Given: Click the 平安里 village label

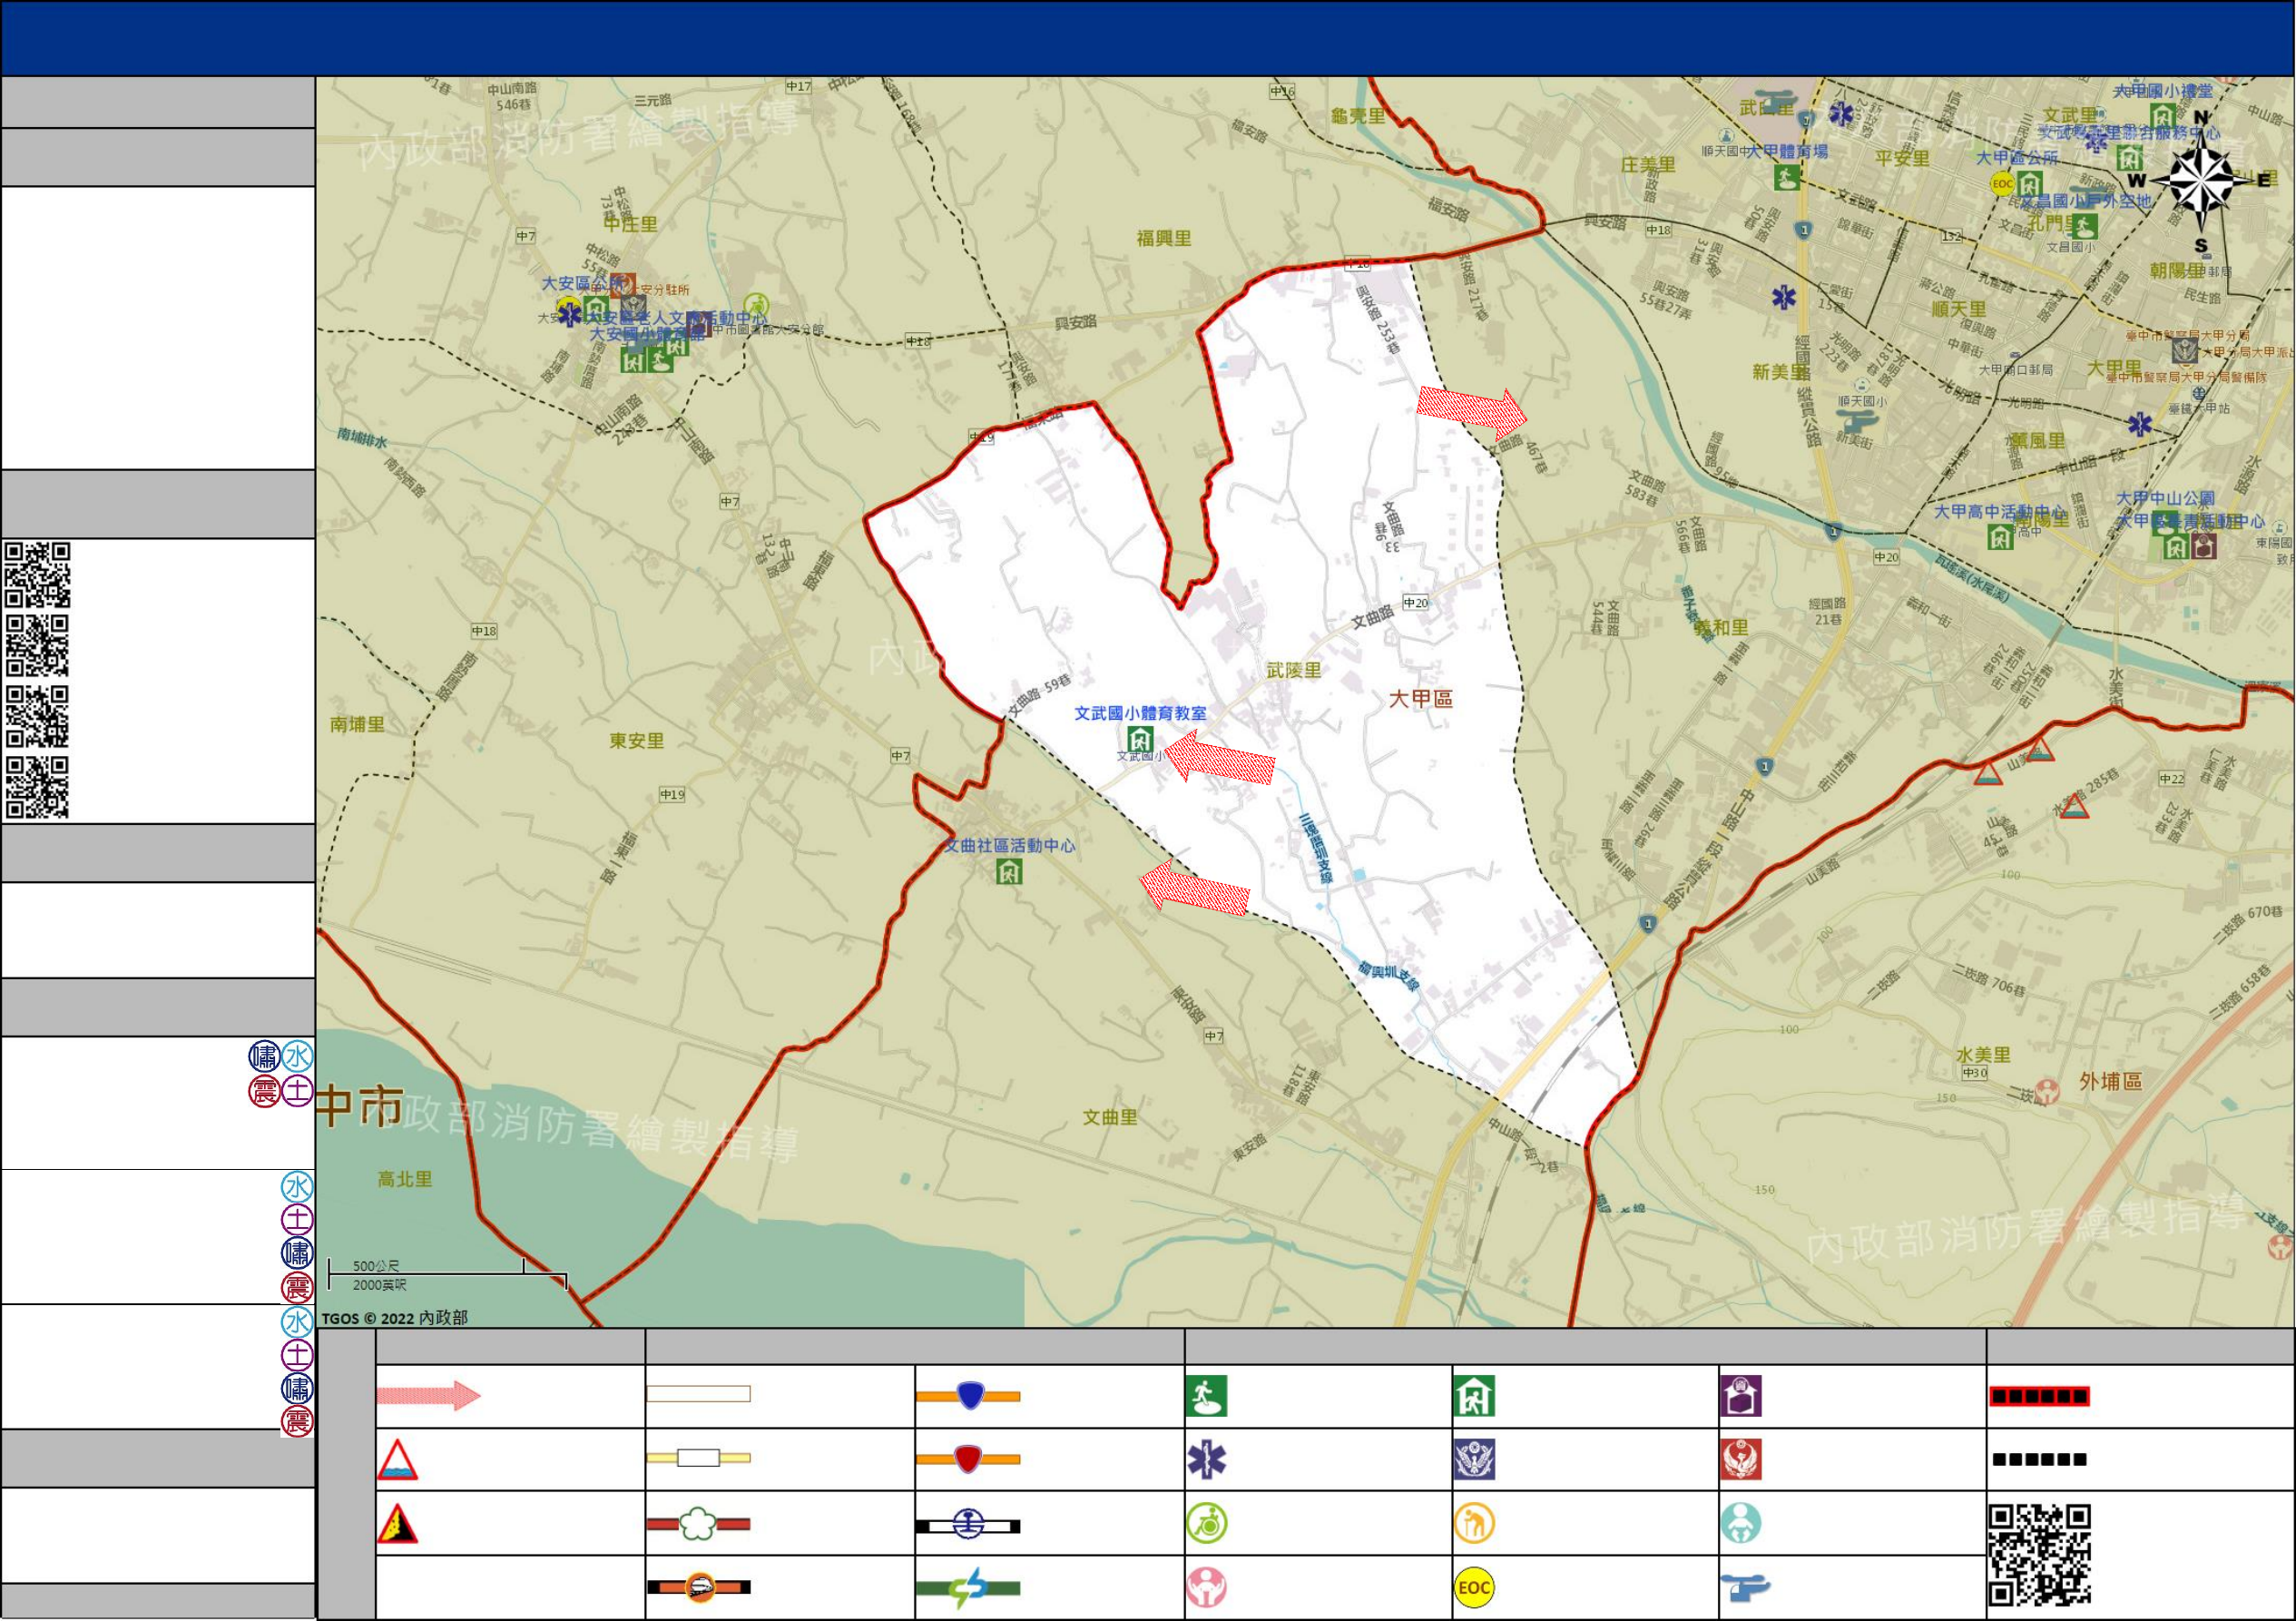Looking at the screenshot, I should coord(1902,158).
